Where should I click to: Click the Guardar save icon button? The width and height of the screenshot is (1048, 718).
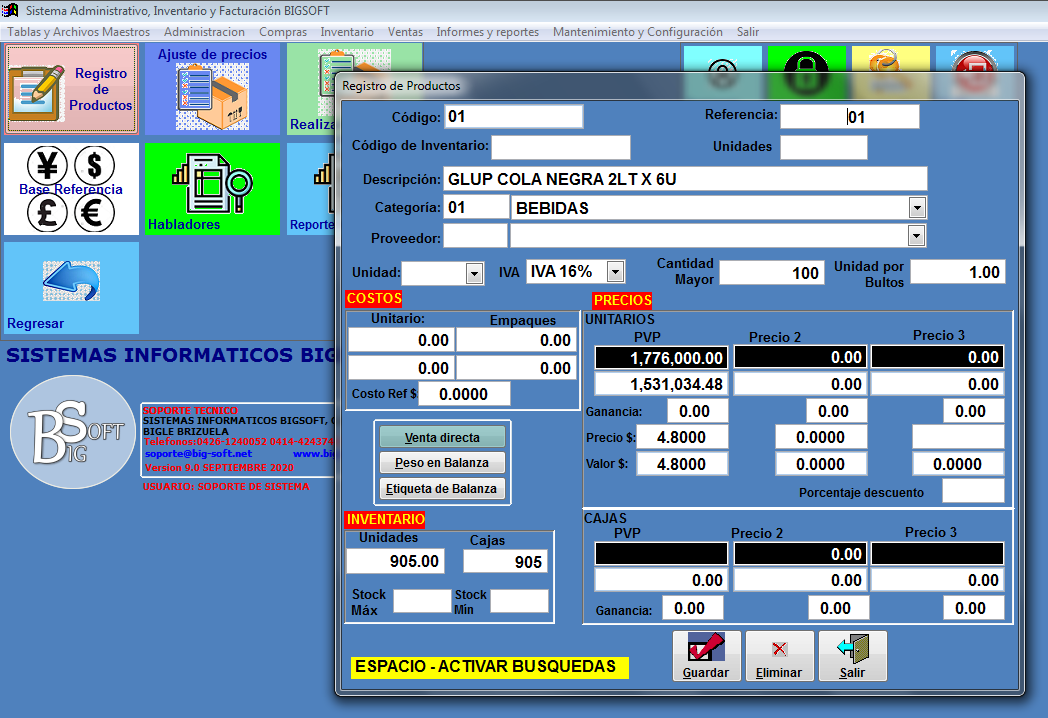pos(706,656)
